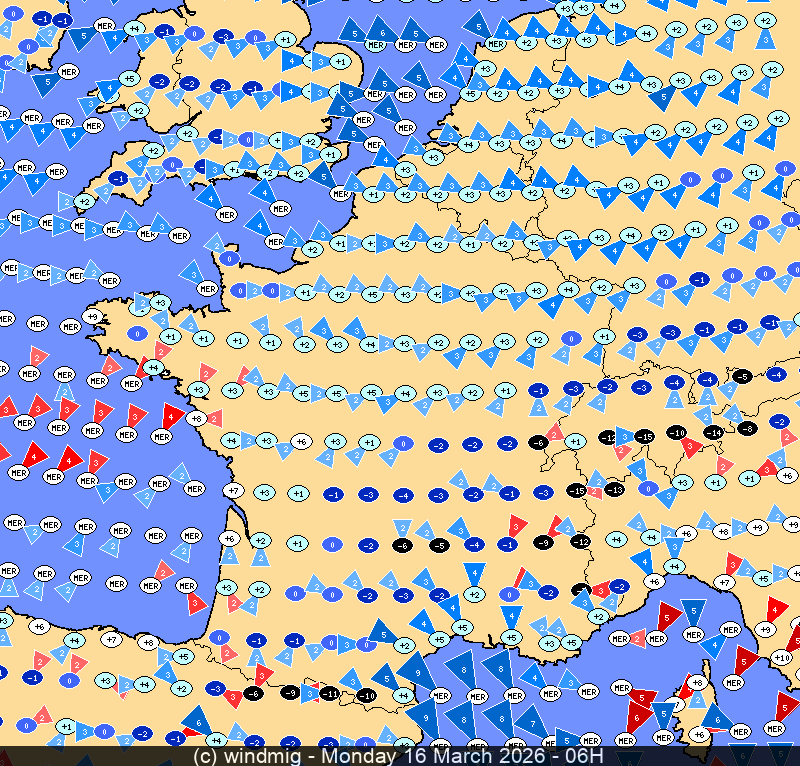Click the +10 temperature label
Screen dimensions: 800x766
pyautogui.click(x=782, y=657)
